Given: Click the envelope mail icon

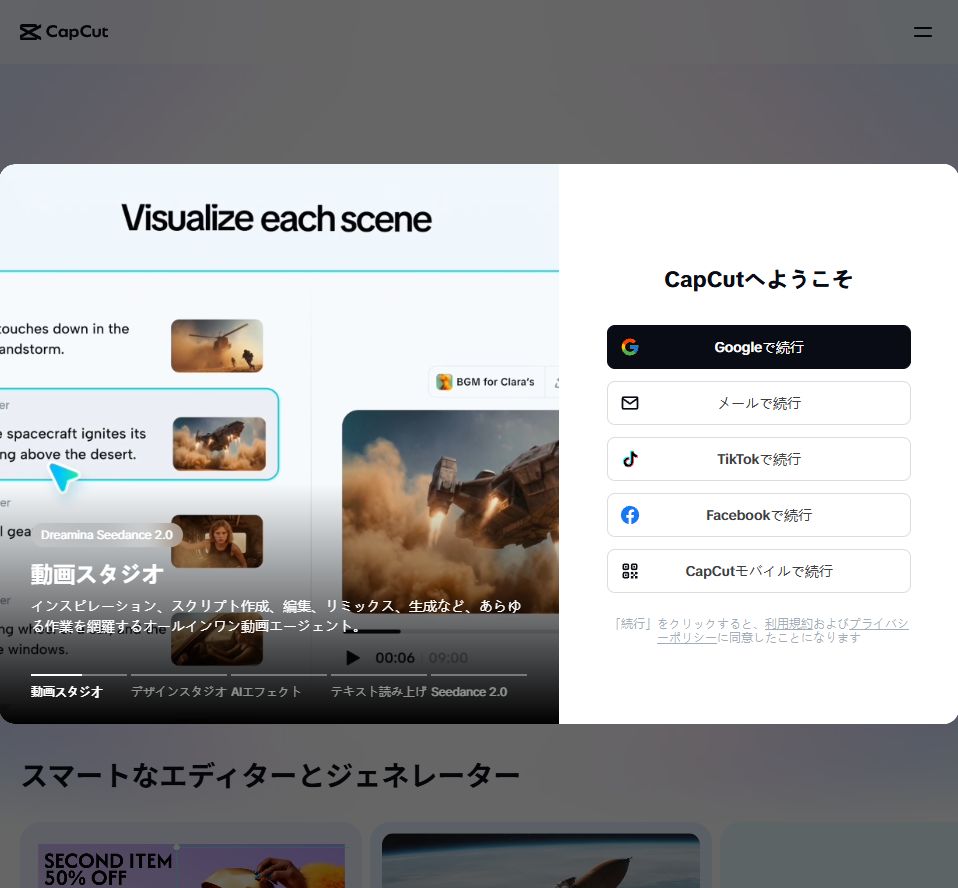Looking at the screenshot, I should [630, 403].
